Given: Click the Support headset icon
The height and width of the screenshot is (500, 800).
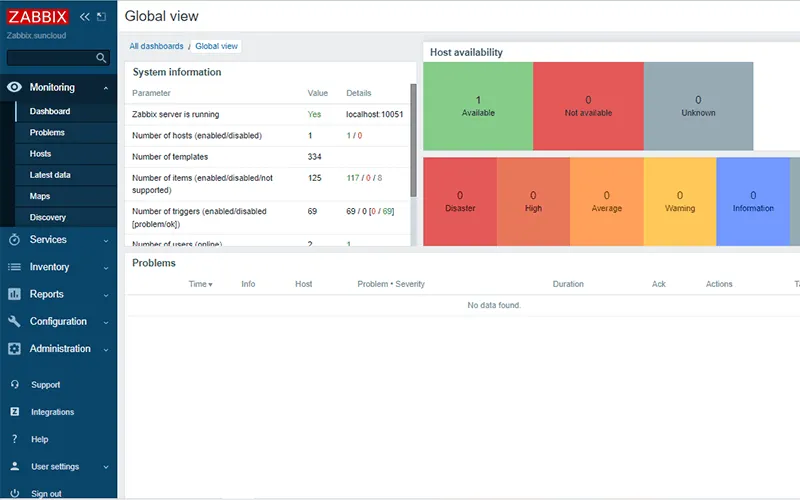Looking at the screenshot, I should pos(15,384).
